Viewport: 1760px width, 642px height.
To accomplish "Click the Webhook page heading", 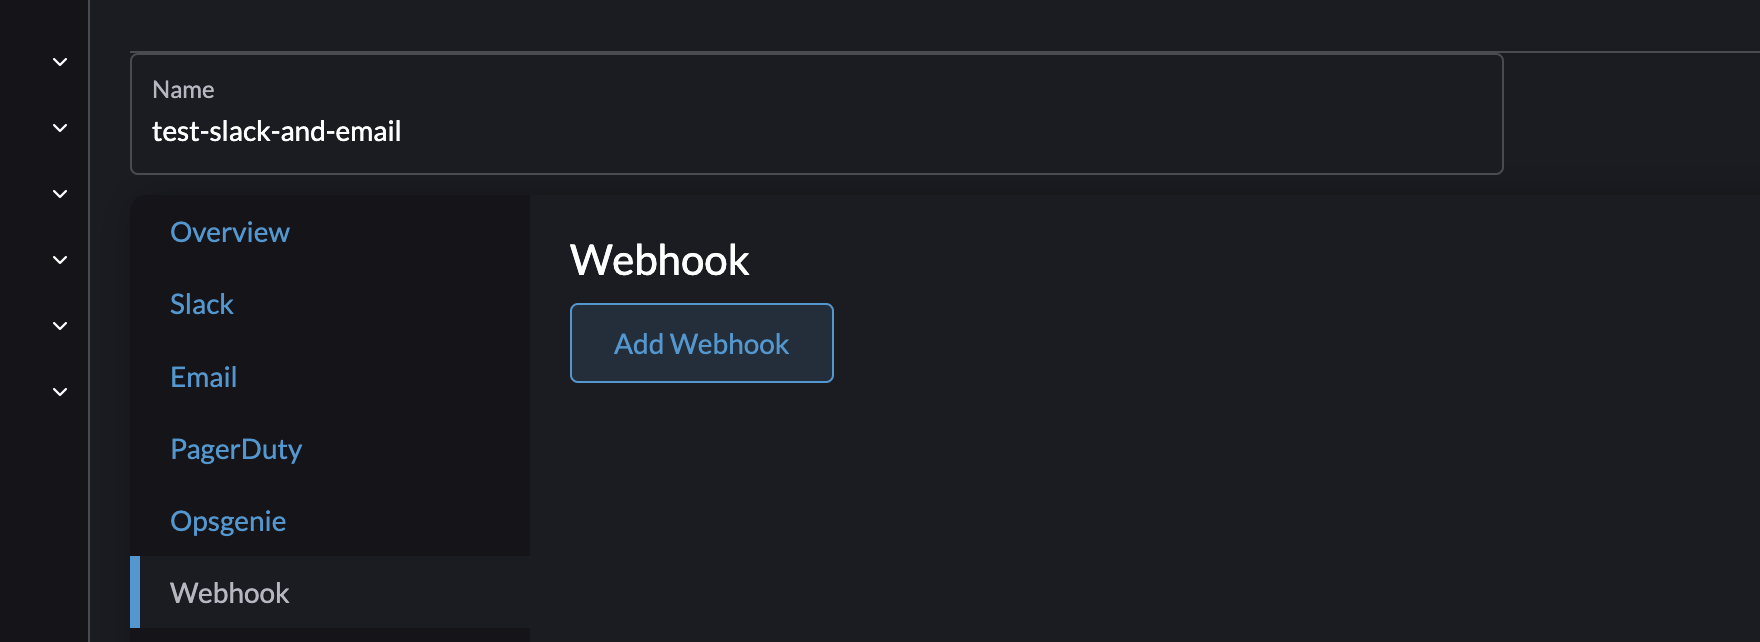I will [659, 259].
